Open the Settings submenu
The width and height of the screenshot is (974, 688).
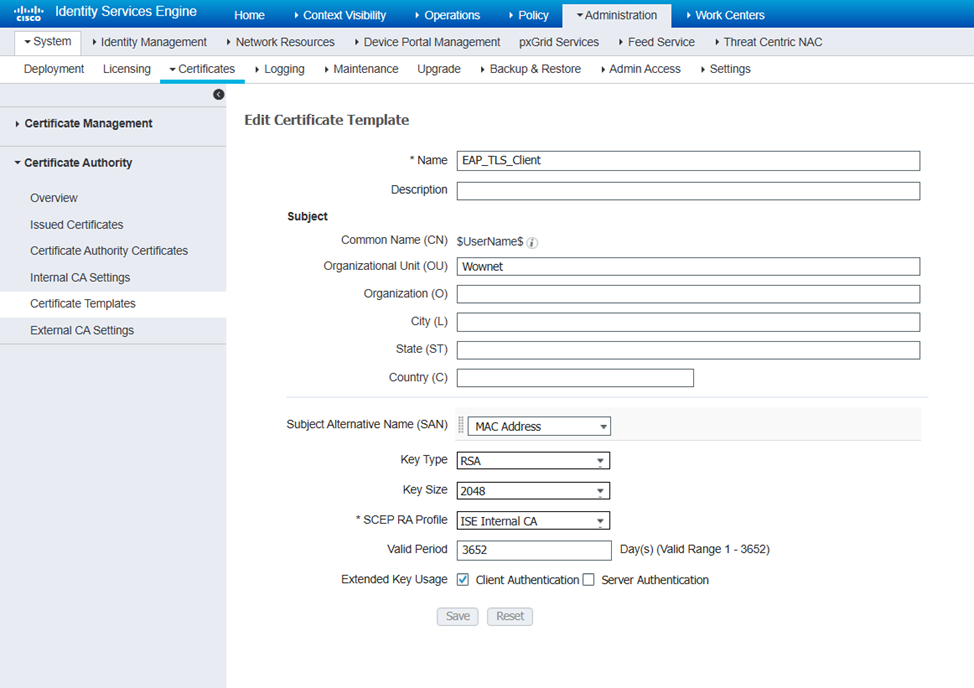click(726, 69)
